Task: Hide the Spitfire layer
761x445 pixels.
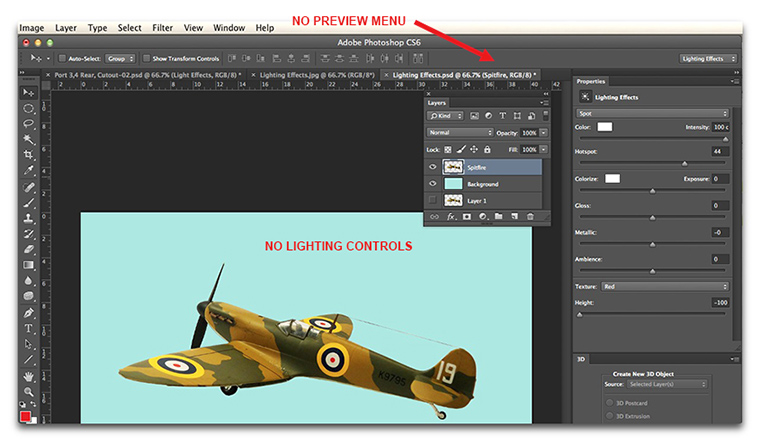Action: tap(433, 167)
